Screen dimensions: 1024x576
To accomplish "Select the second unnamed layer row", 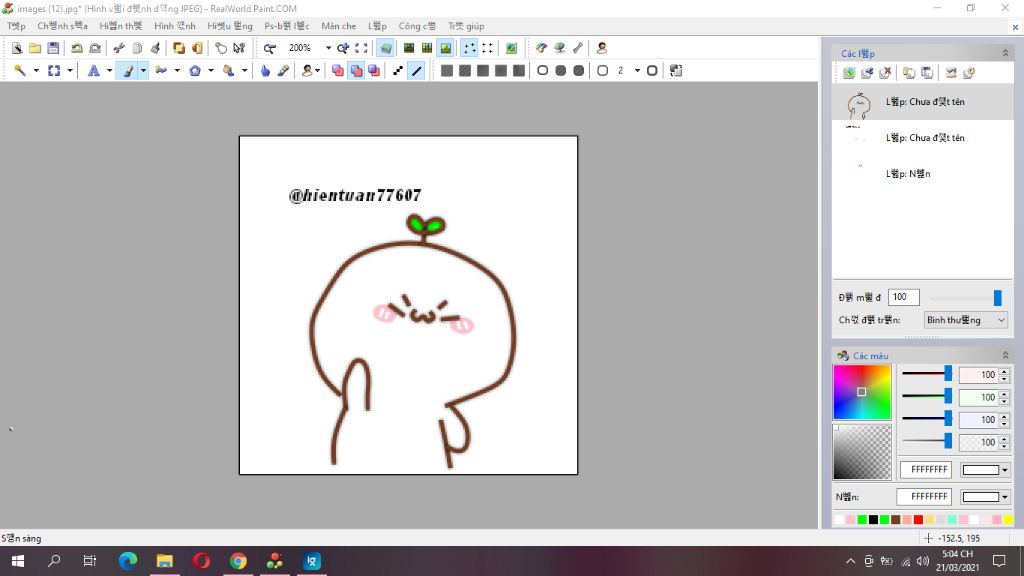I will (923, 138).
